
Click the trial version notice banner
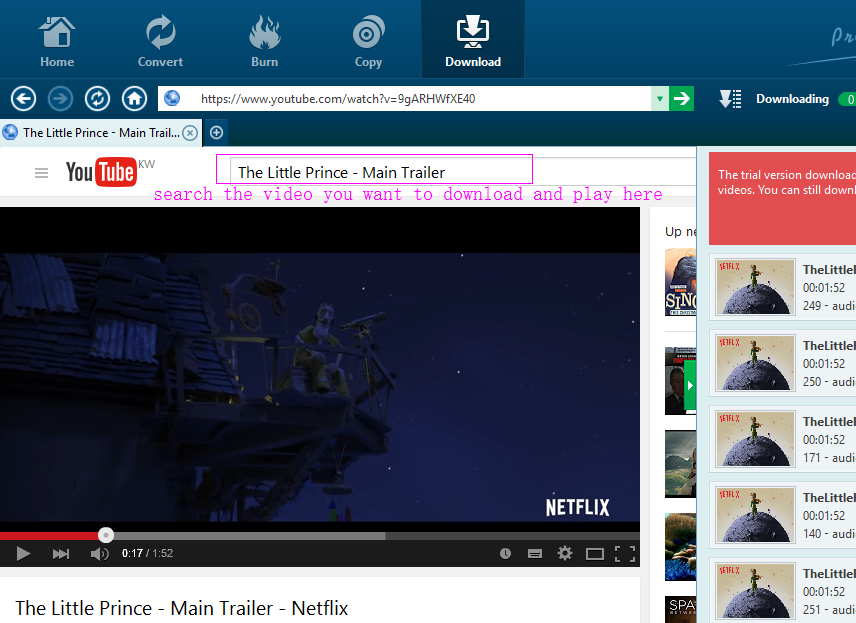pyautogui.click(x=782, y=198)
